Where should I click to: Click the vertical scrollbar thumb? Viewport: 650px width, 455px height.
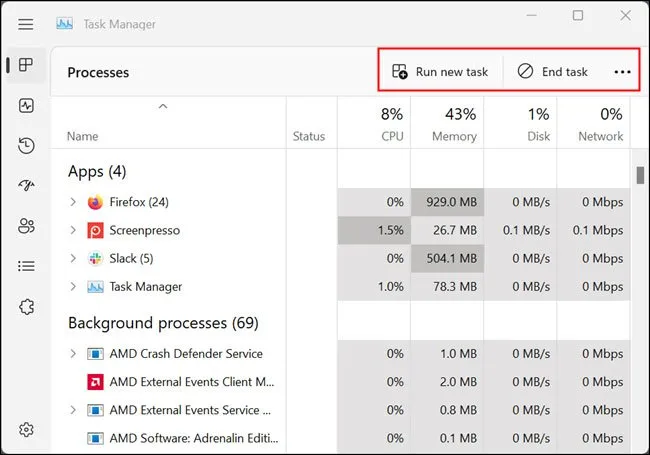[640, 175]
